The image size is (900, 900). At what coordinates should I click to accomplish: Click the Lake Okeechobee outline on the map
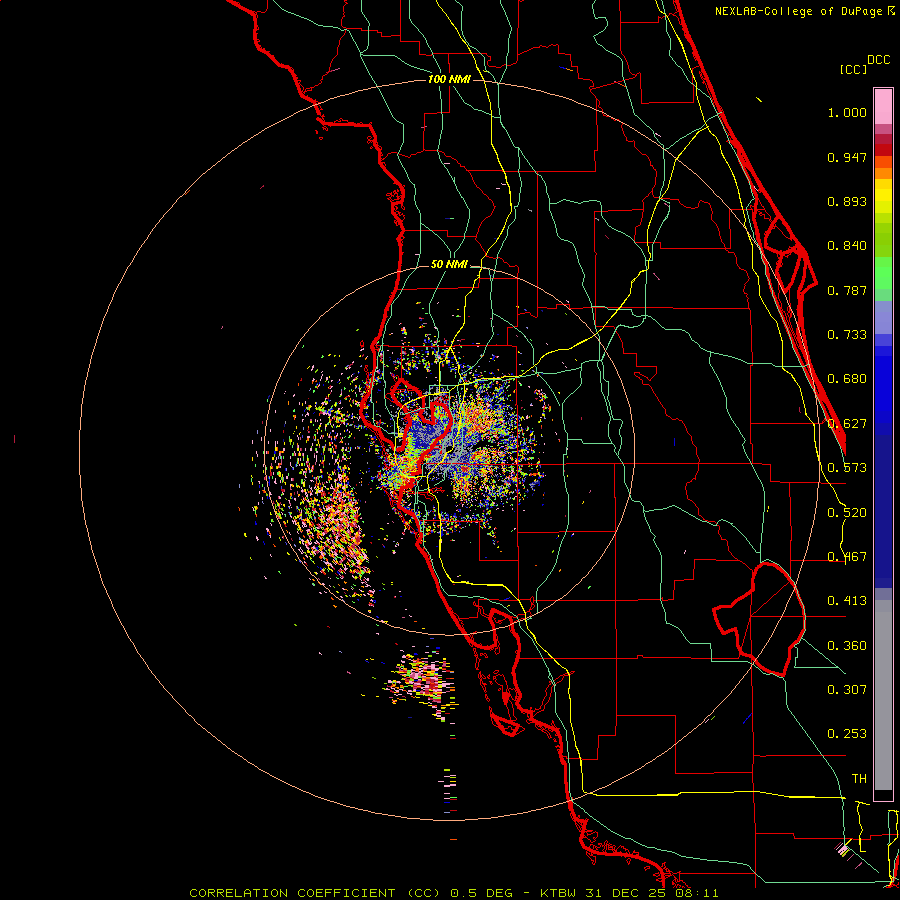tap(759, 619)
